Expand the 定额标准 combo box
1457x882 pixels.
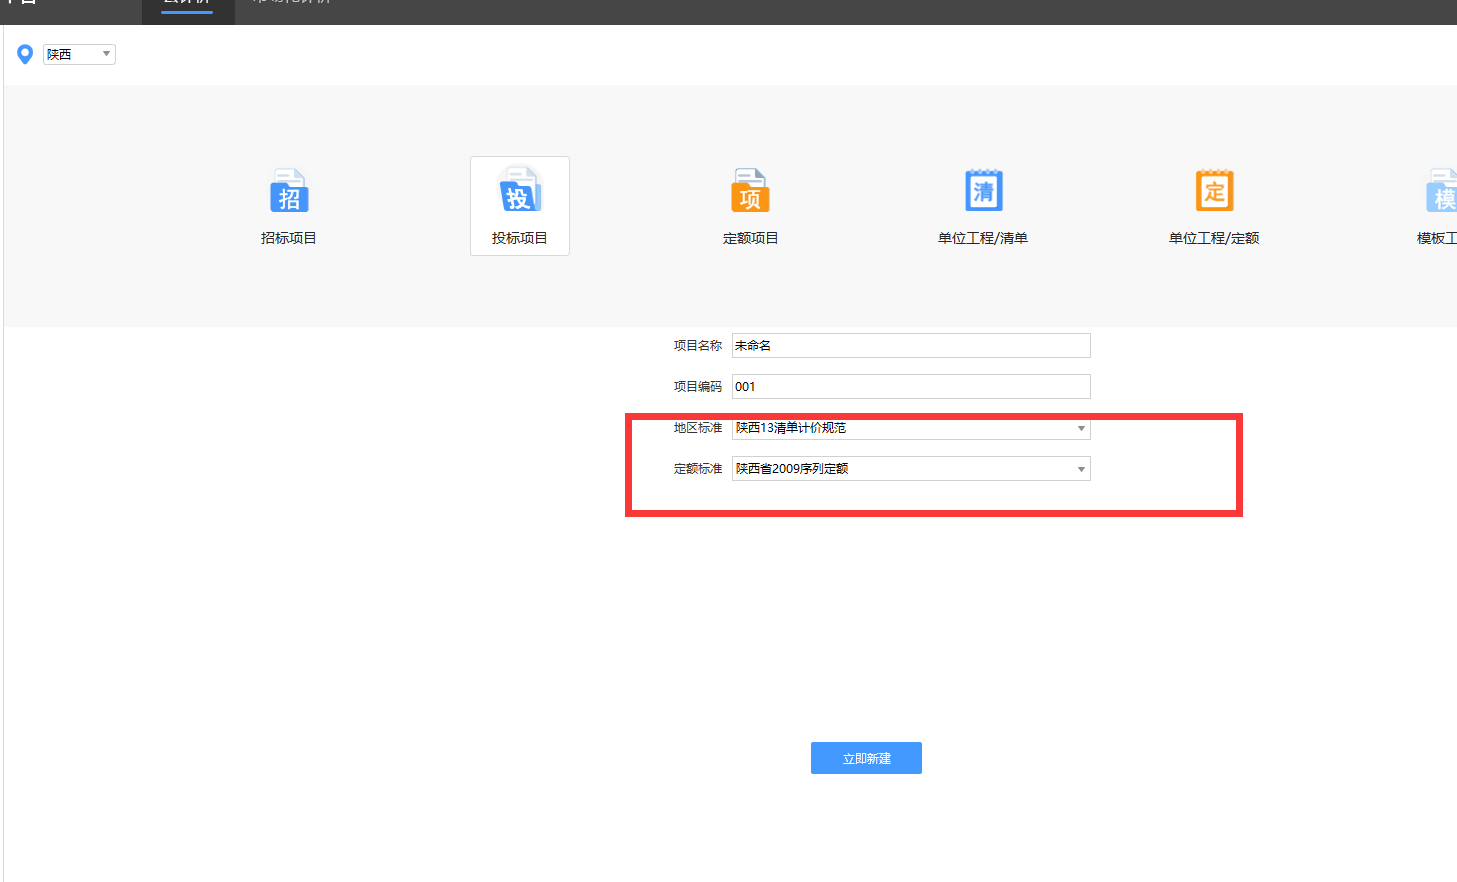click(x=911, y=469)
